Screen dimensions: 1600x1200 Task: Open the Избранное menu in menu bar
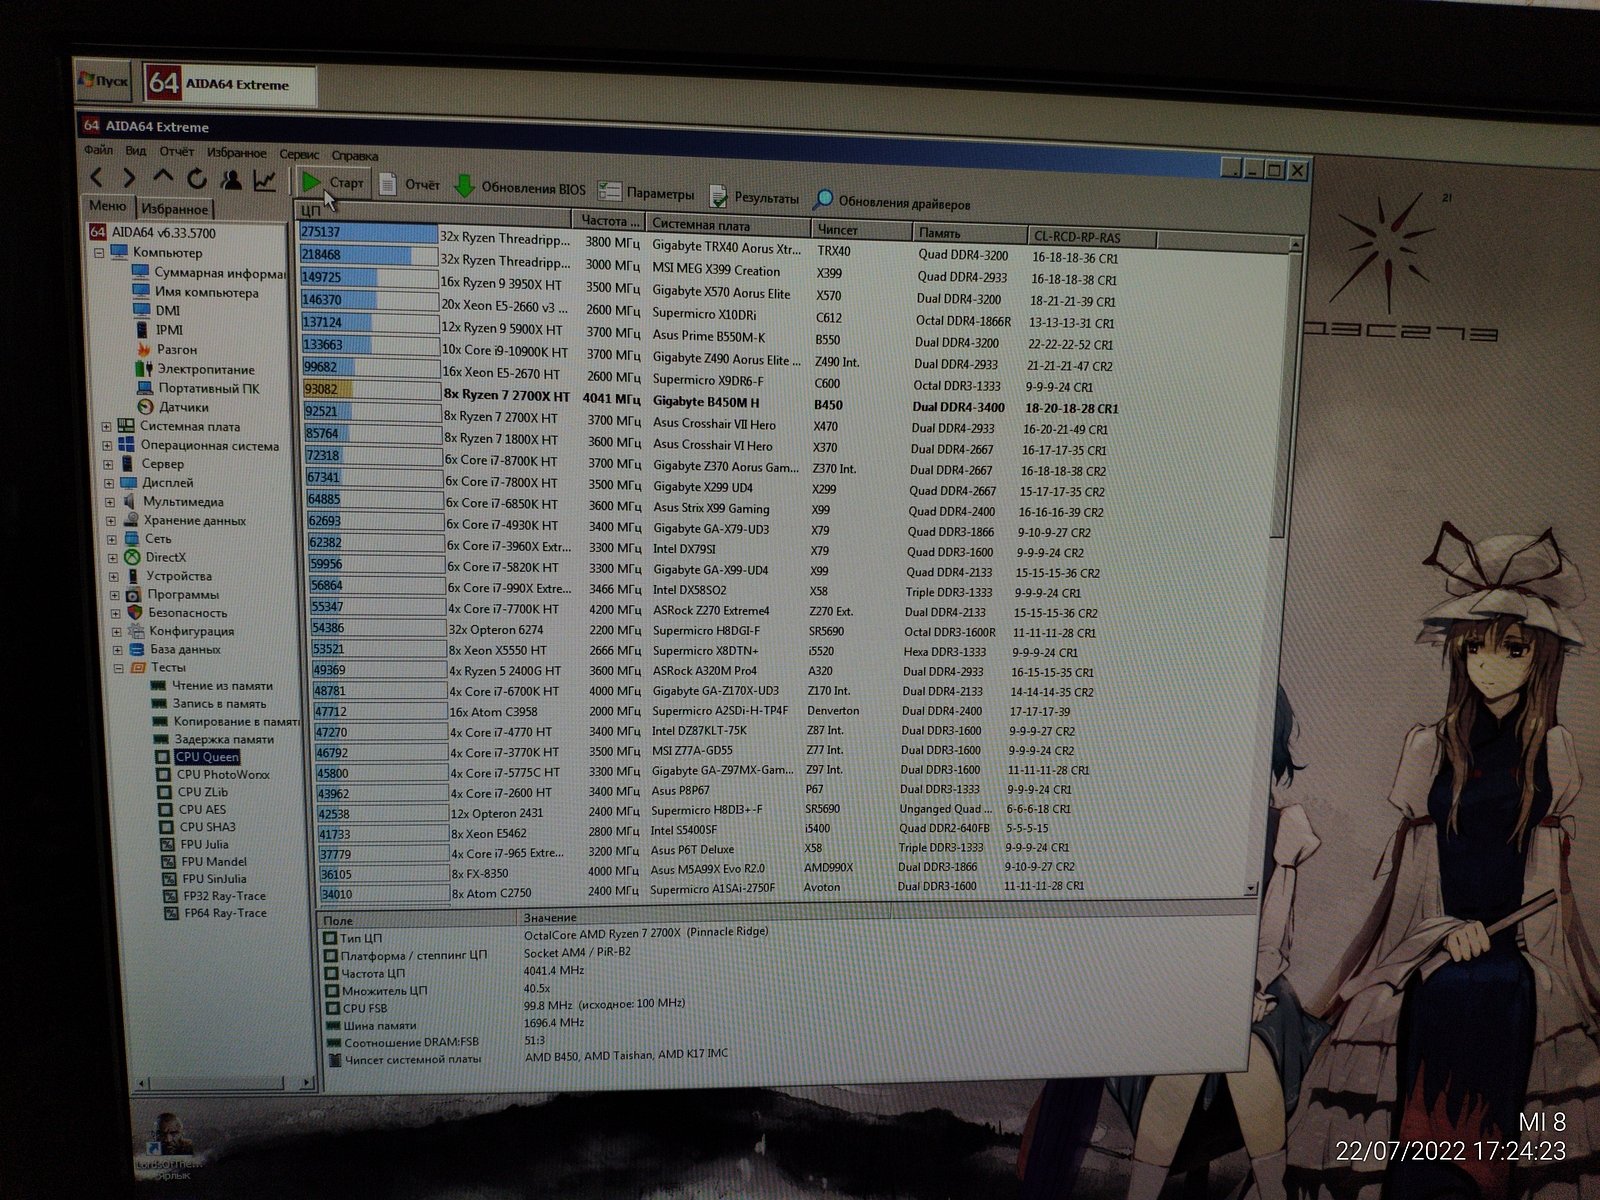point(237,153)
